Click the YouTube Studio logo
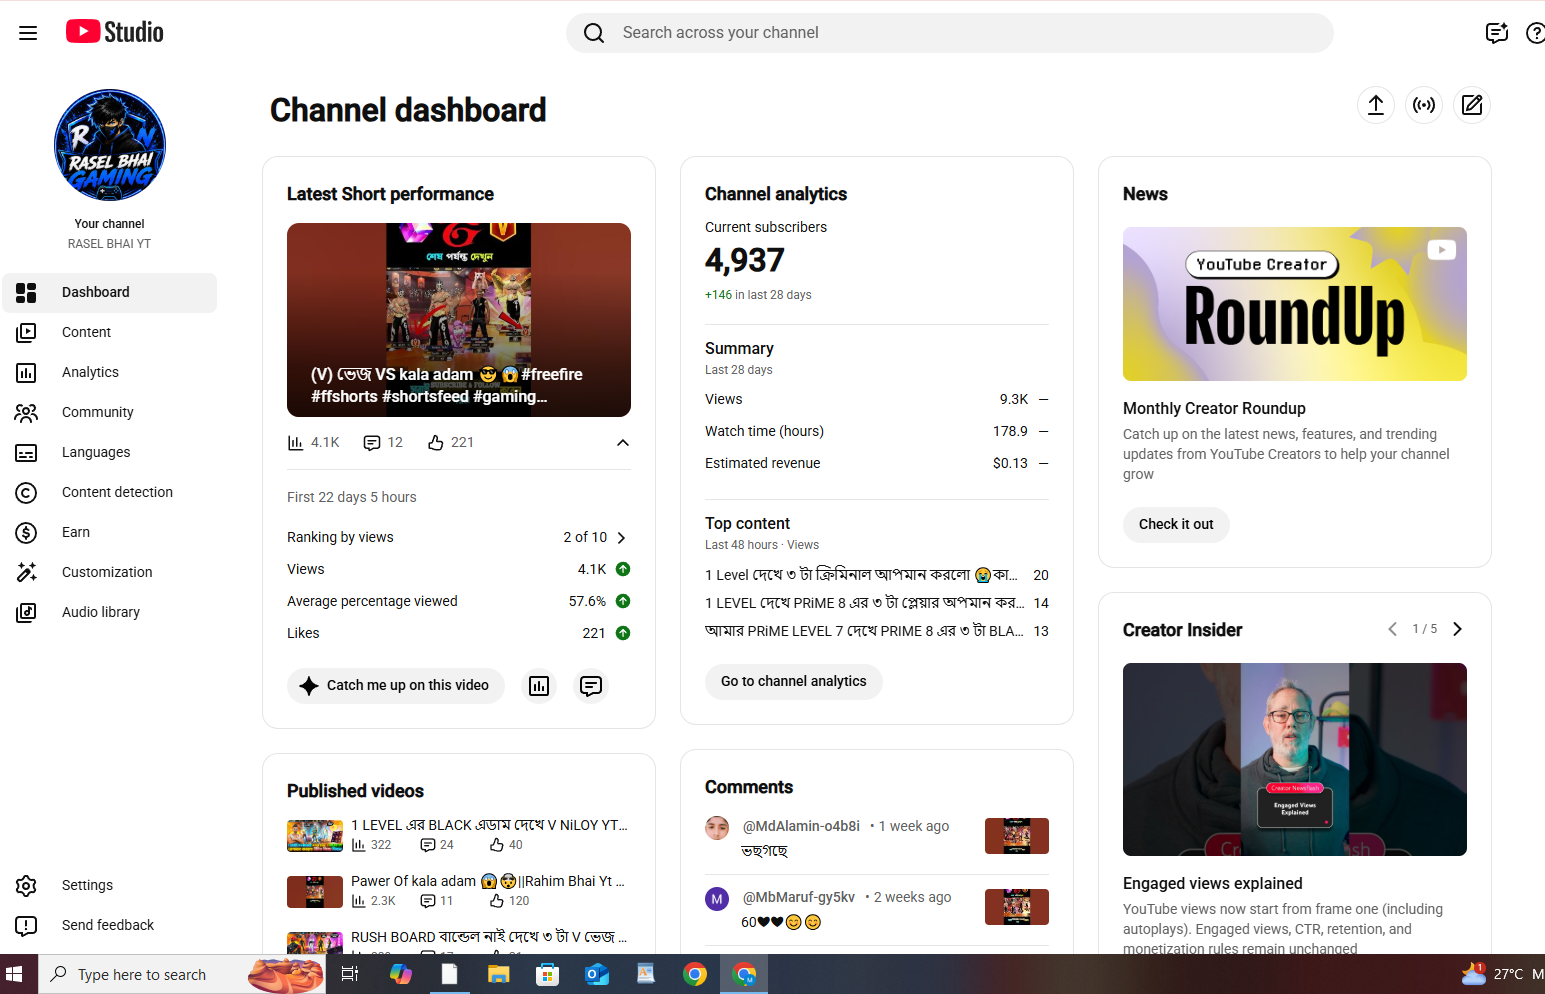Image resolution: width=1545 pixels, height=994 pixels. point(115,32)
